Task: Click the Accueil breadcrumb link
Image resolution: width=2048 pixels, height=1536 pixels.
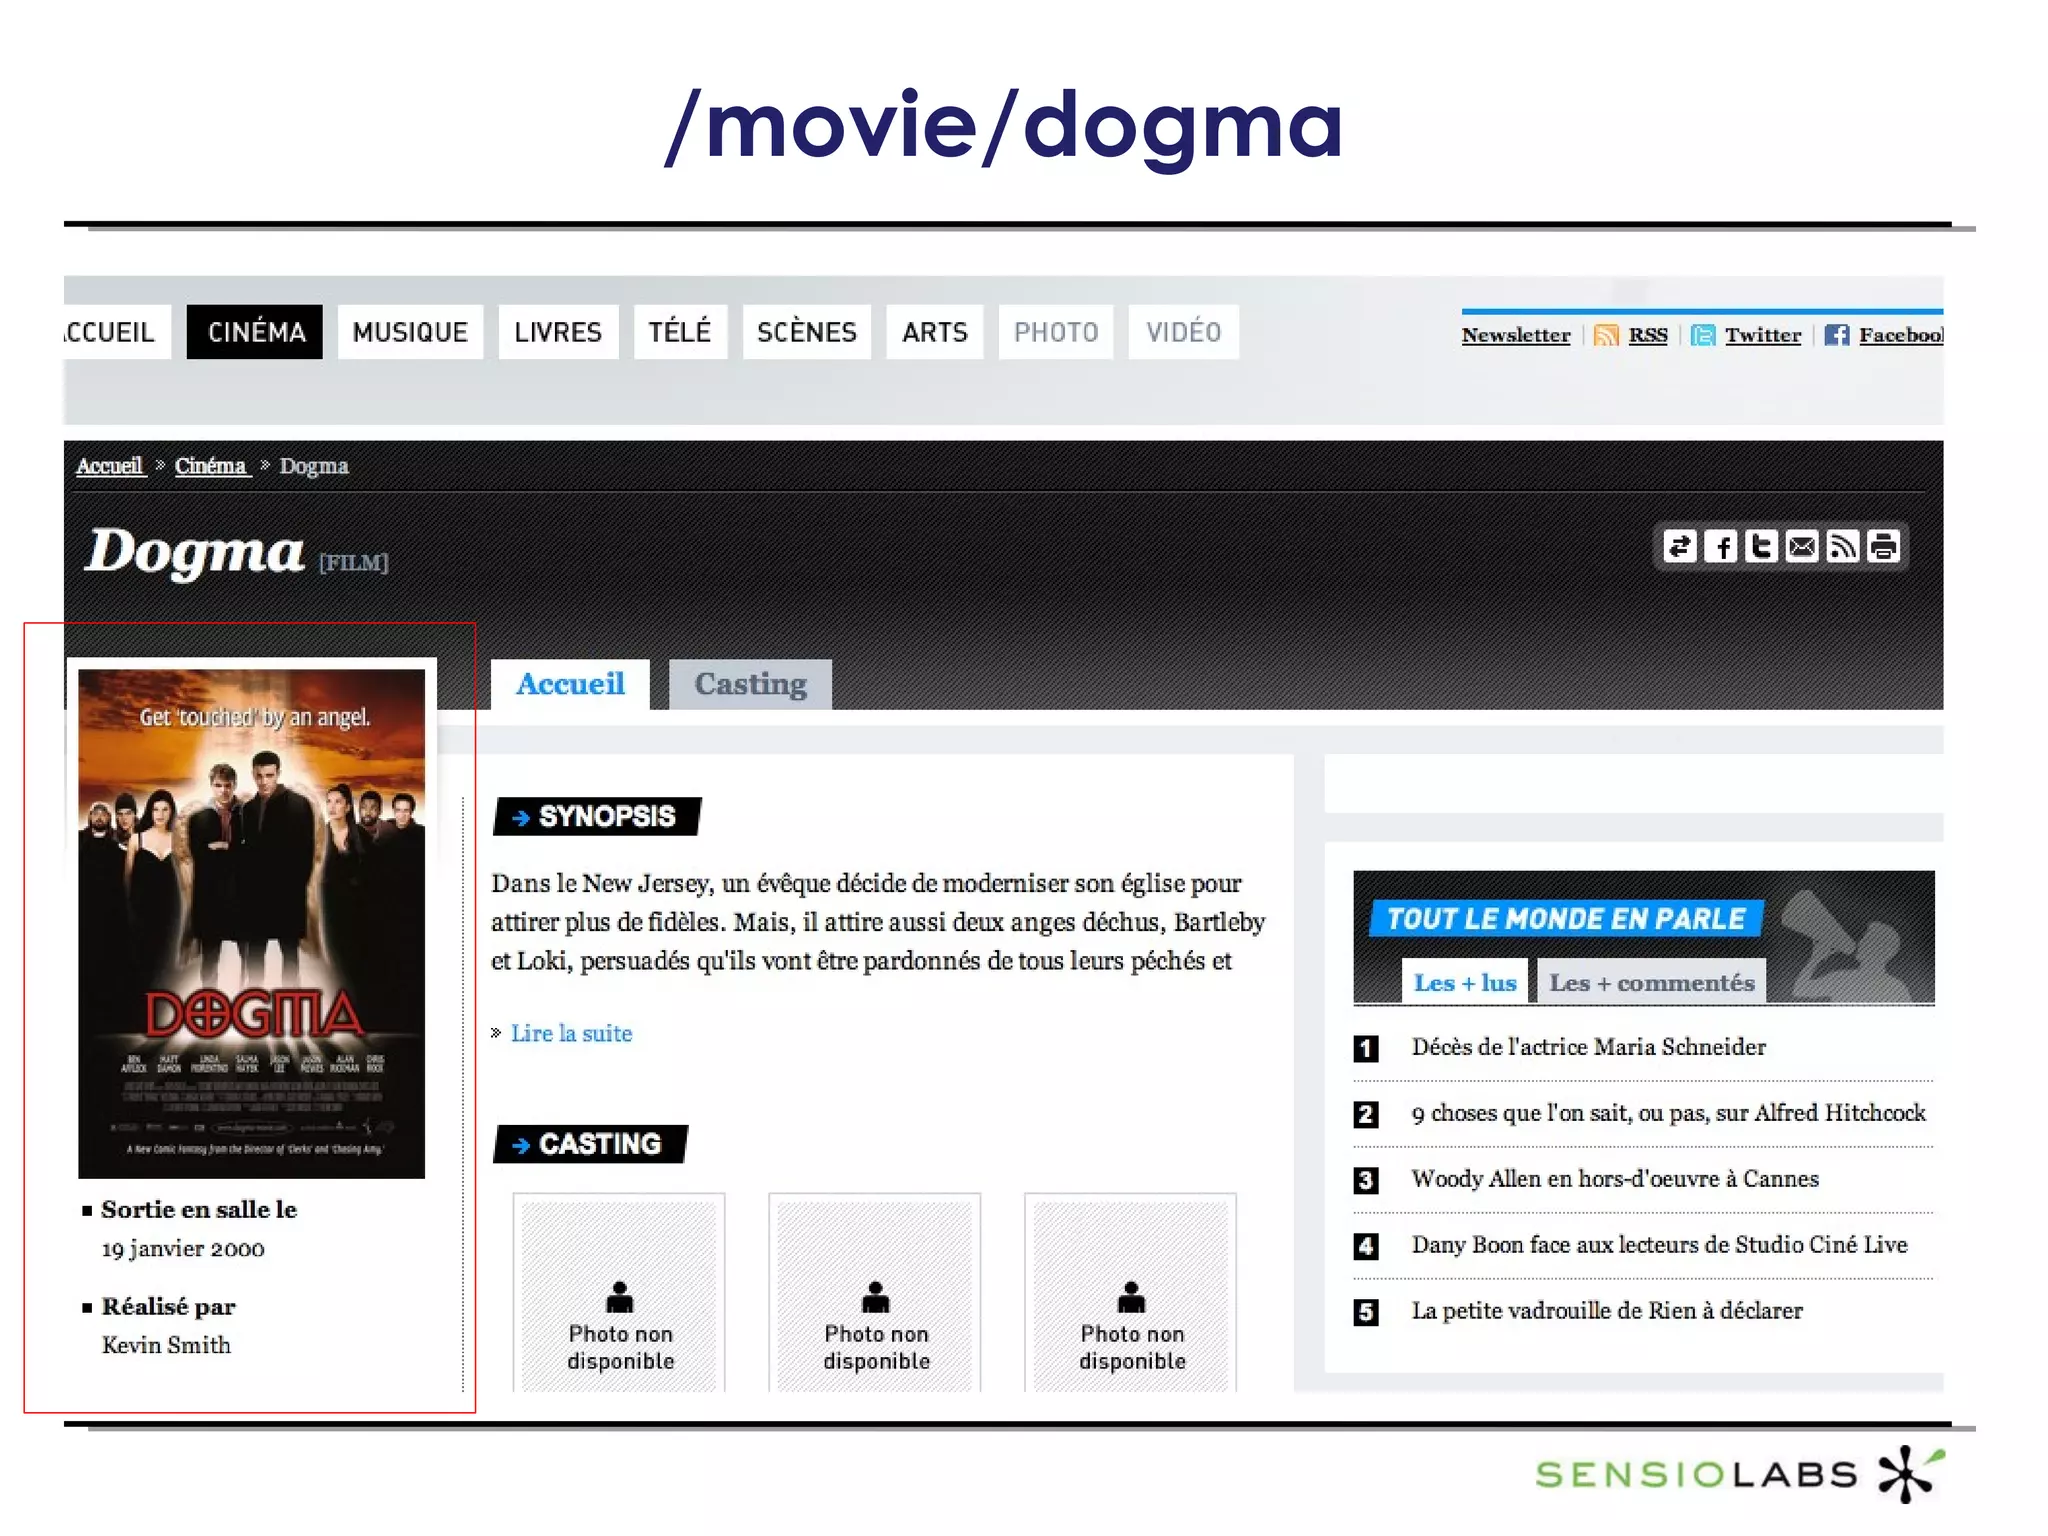Action: (110, 466)
